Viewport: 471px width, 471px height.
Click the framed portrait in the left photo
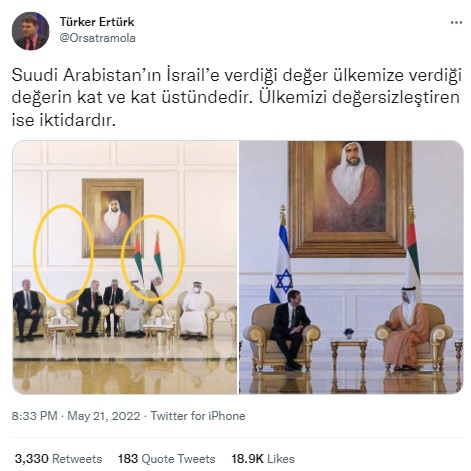(x=113, y=218)
